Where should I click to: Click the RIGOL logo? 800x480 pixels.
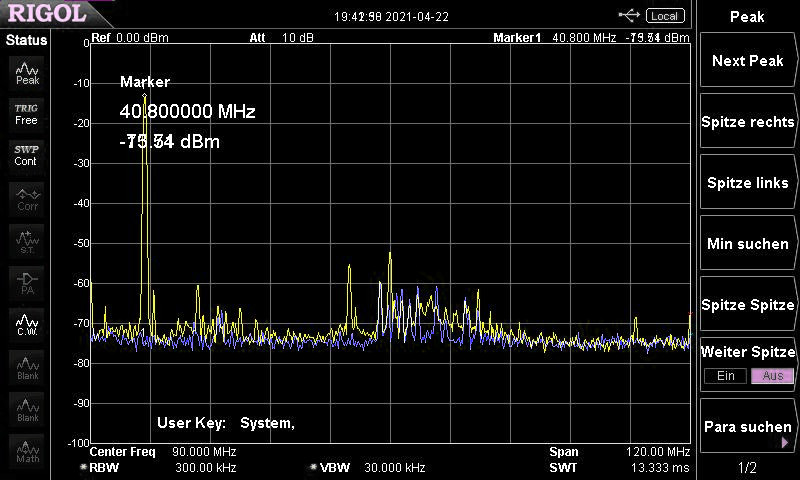tap(47, 13)
